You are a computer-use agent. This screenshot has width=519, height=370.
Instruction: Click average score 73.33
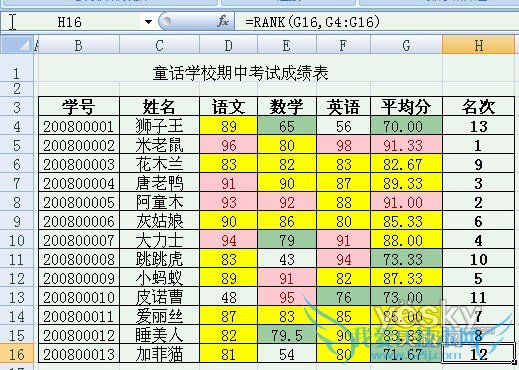[x=406, y=259]
